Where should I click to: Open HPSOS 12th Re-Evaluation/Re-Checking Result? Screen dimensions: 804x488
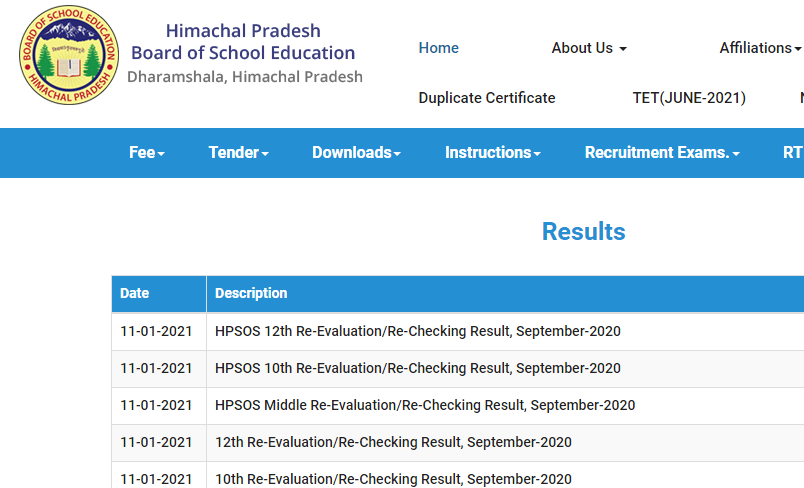click(x=417, y=331)
